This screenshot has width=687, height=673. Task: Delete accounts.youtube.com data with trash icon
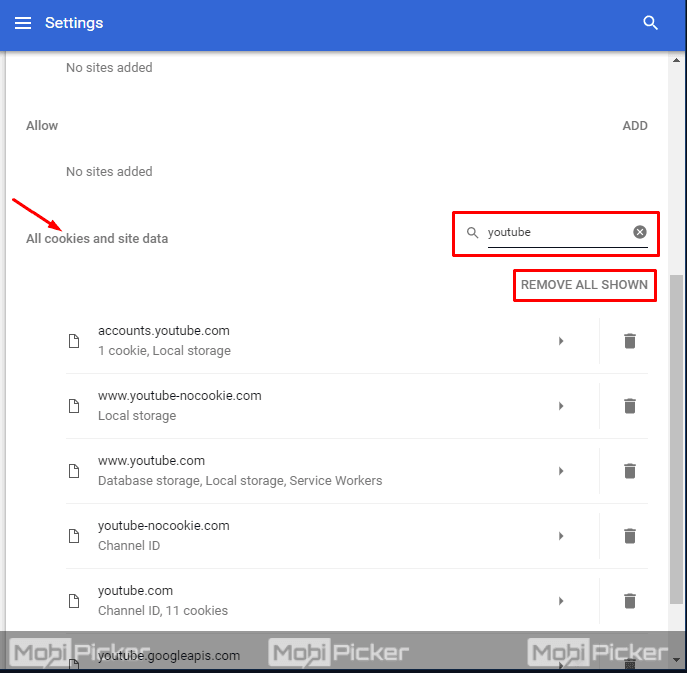(630, 341)
